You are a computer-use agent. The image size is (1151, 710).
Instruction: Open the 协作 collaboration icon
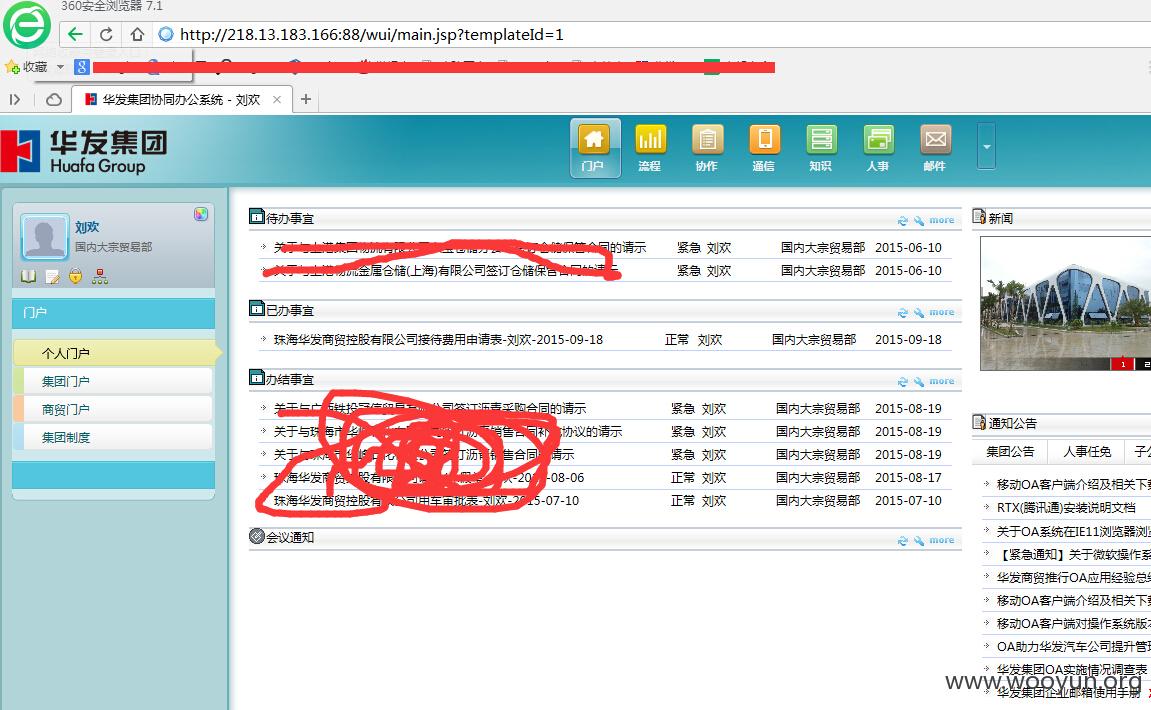click(x=707, y=148)
